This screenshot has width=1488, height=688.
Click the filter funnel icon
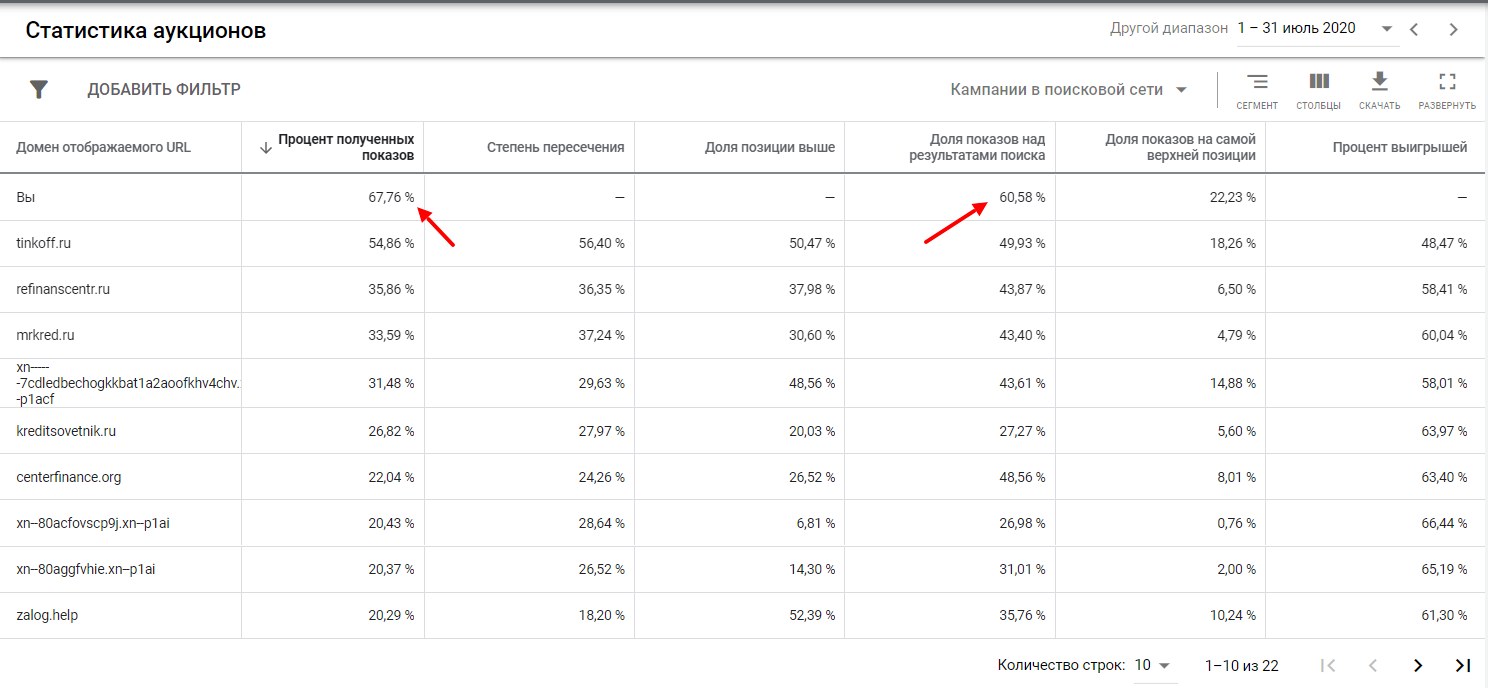coord(39,90)
